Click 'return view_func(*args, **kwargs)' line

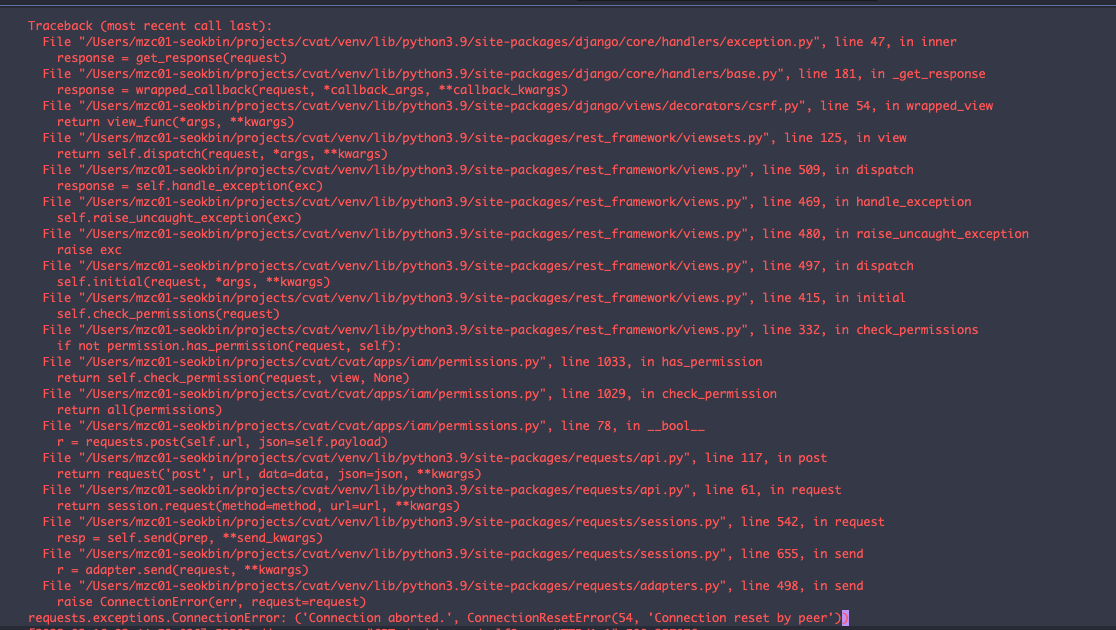pos(175,122)
